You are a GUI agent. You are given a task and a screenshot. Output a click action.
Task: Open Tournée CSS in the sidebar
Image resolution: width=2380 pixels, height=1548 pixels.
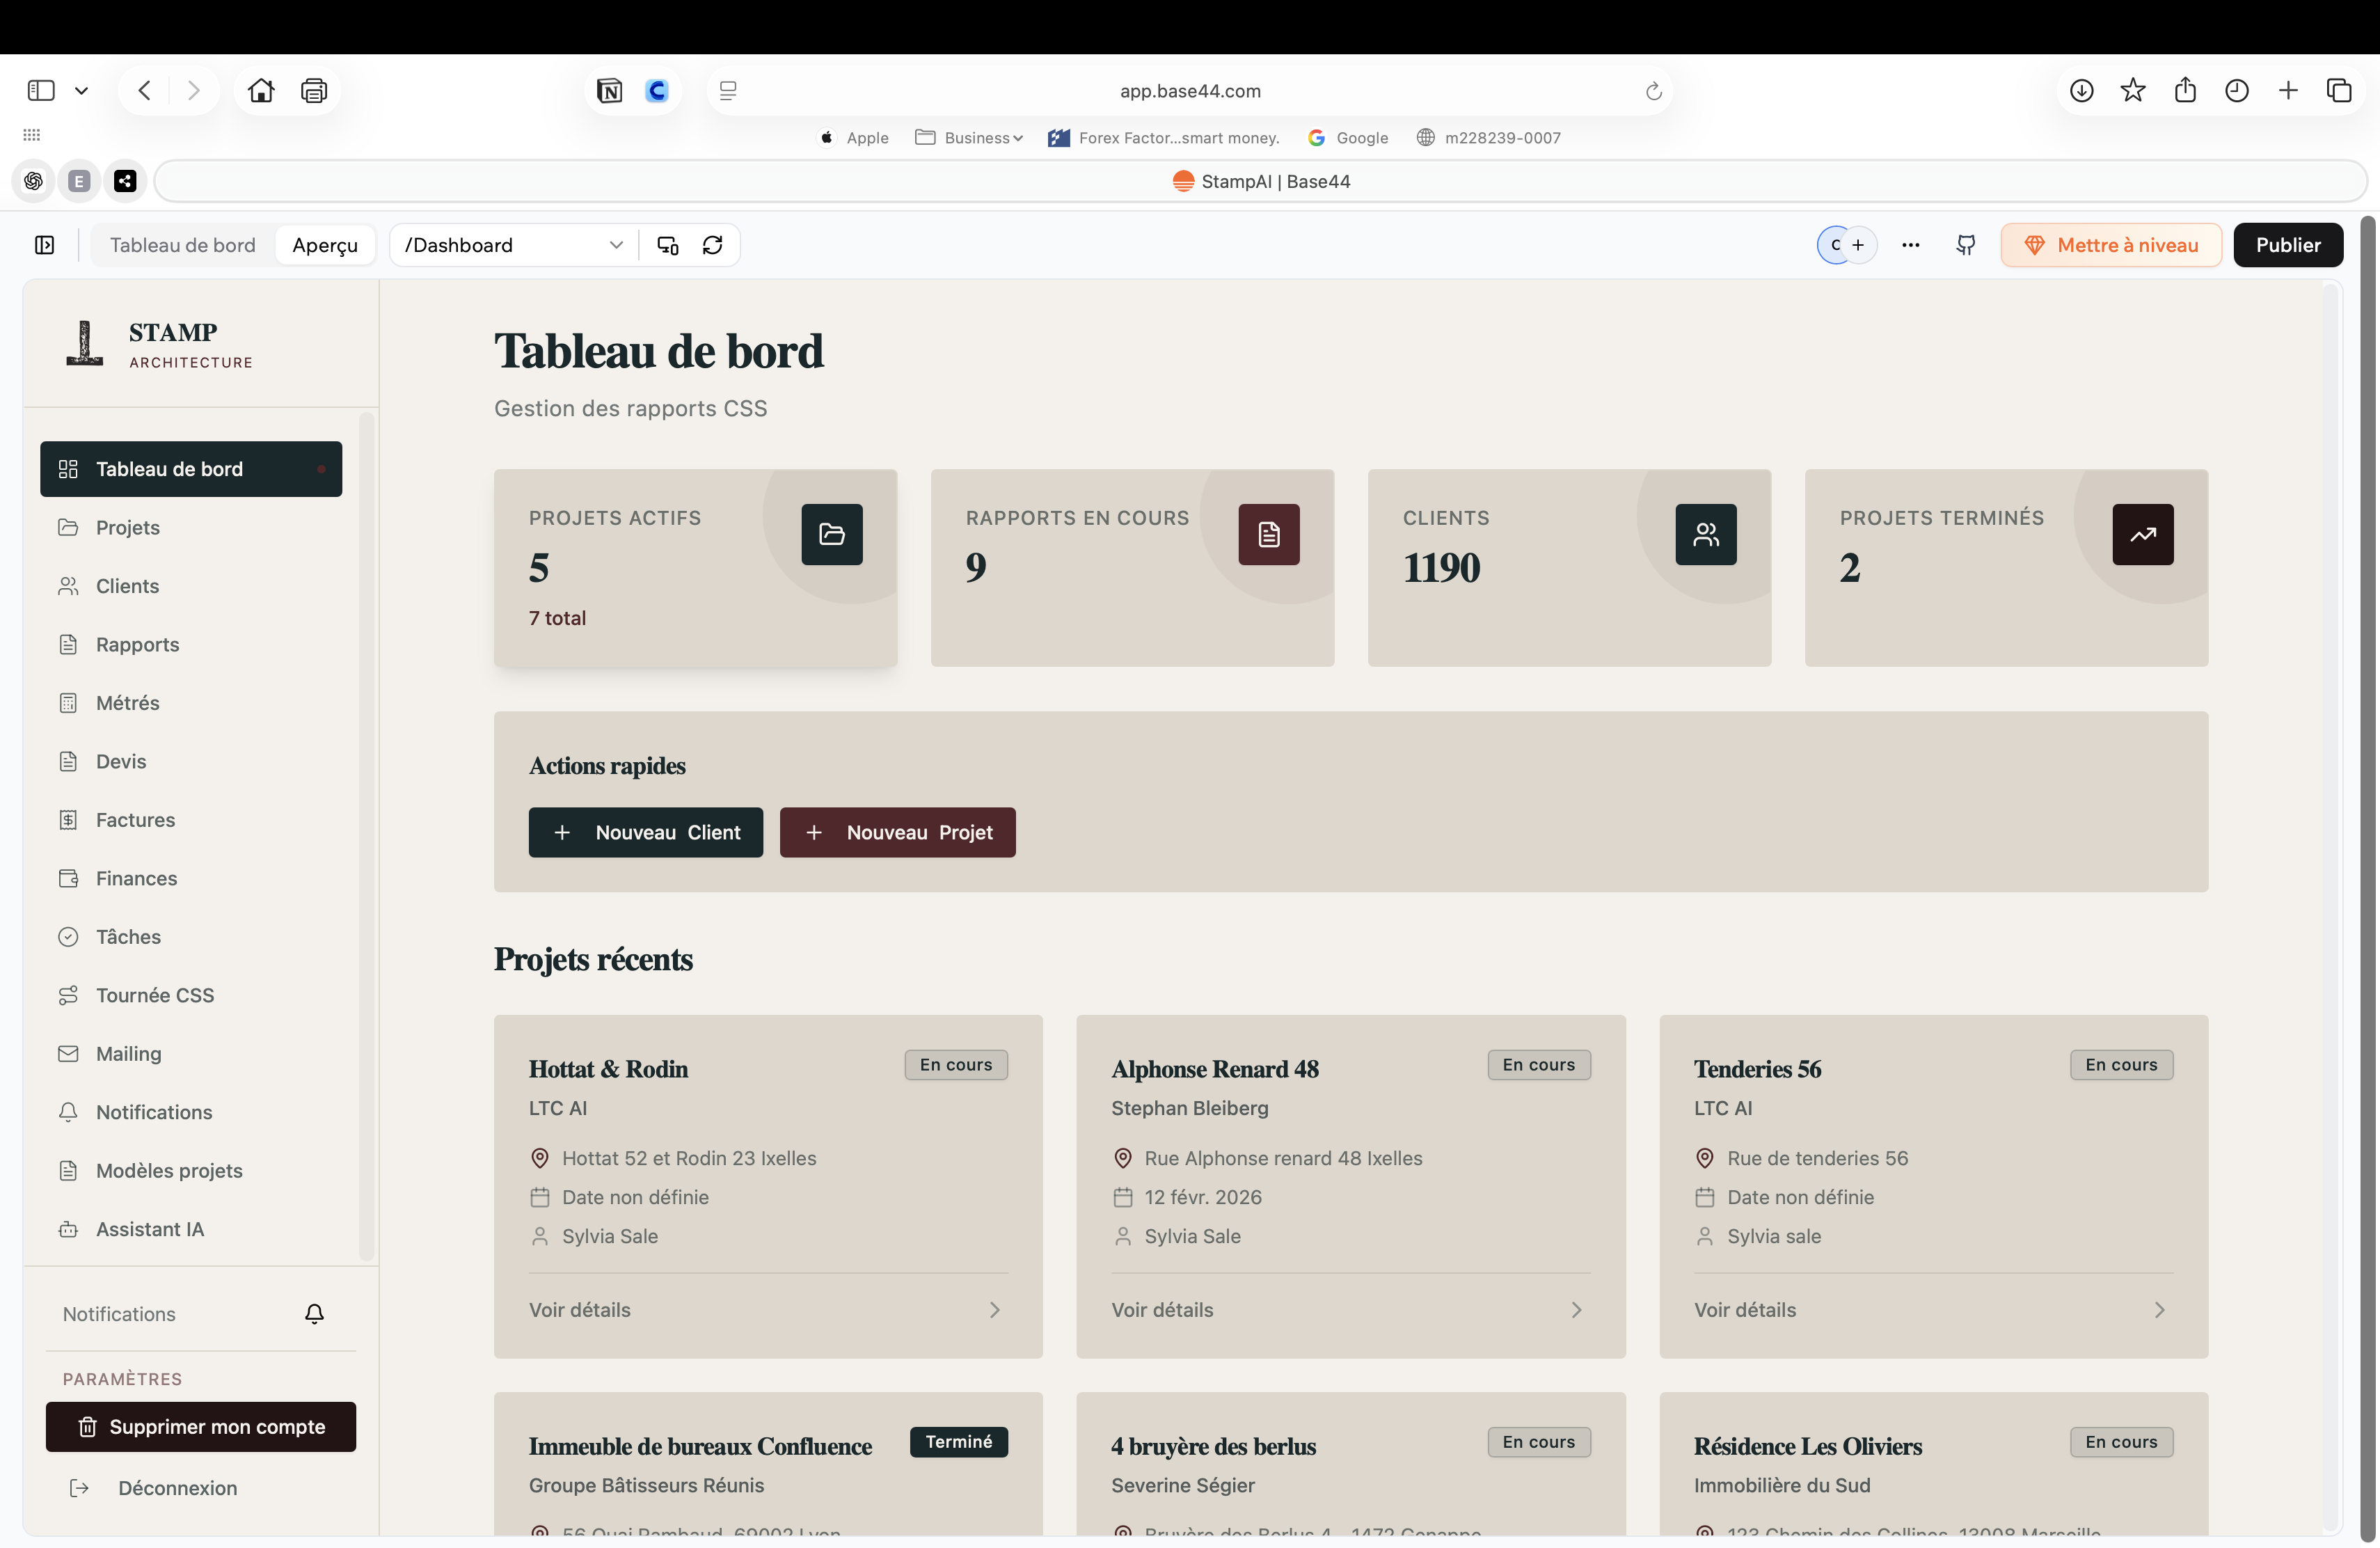click(x=191, y=996)
